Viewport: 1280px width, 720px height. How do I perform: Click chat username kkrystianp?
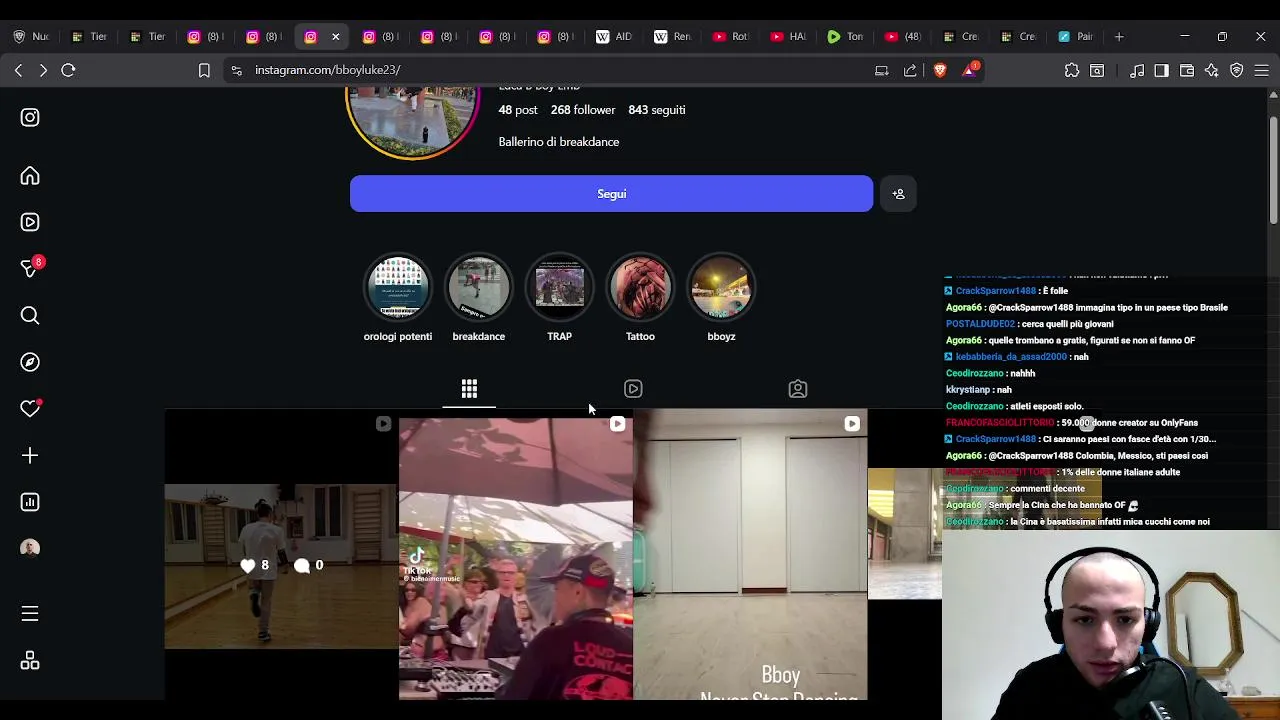pyautogui.click(x=968, y=390)
